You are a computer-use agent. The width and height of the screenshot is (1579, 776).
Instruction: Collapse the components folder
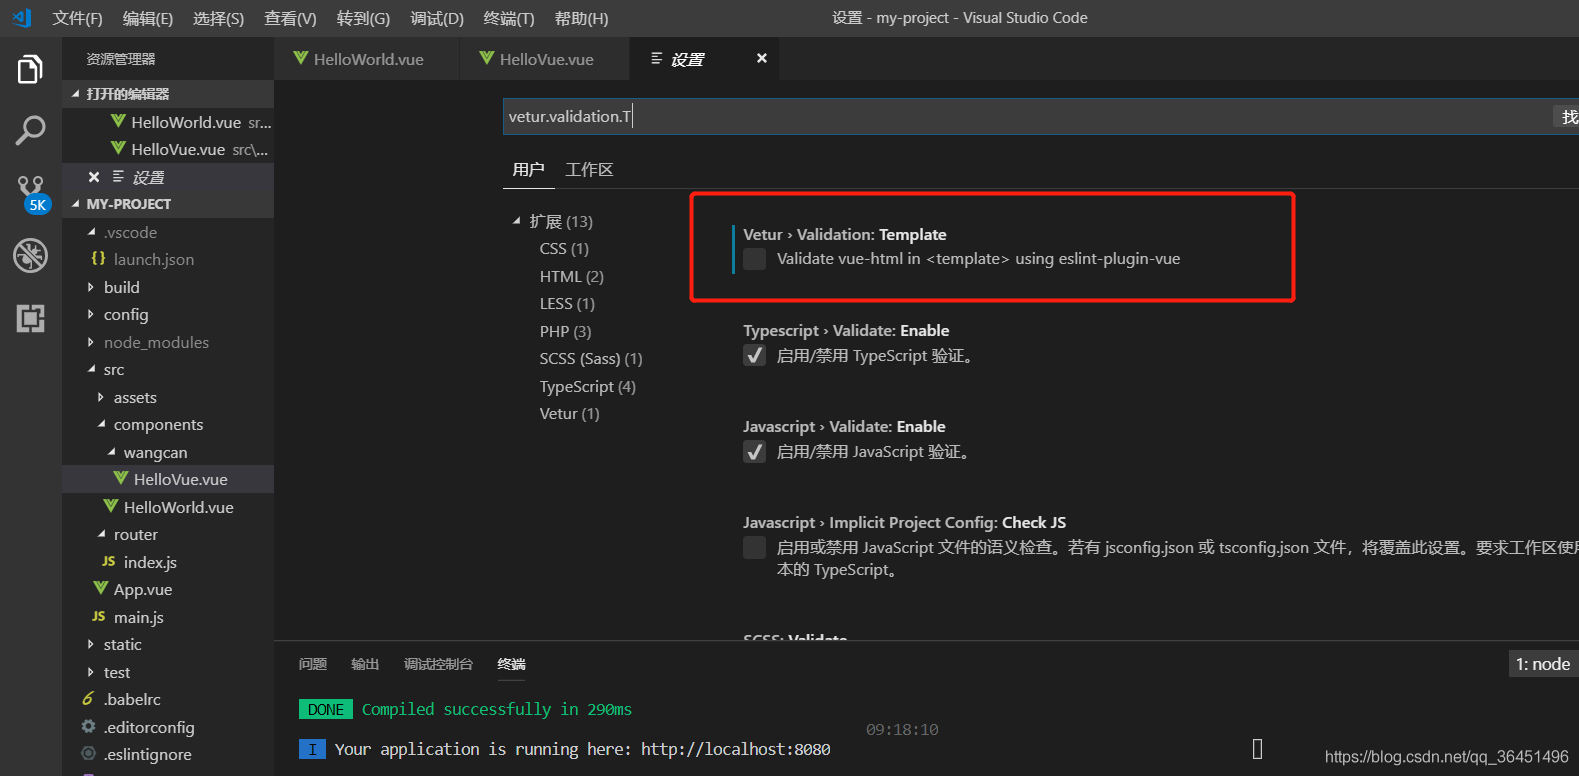[x=102, y=424]
